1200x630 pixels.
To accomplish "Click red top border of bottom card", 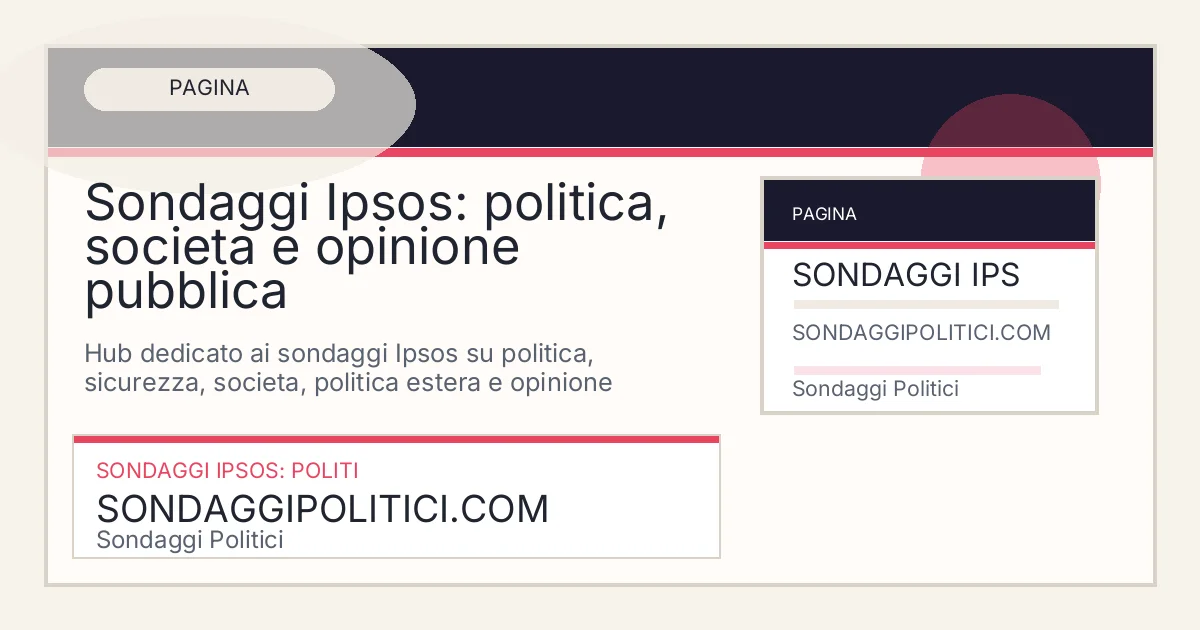I will tap(396, 439).
